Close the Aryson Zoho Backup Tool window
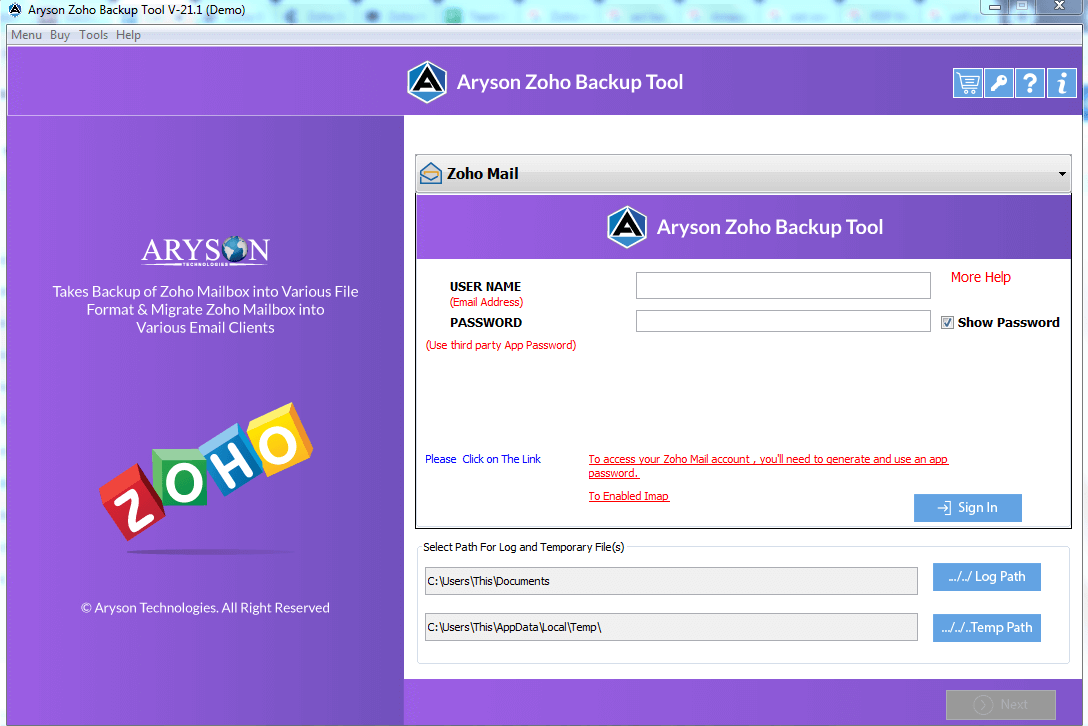This screenshot has width=1088, height=726. click(1059, 6)
